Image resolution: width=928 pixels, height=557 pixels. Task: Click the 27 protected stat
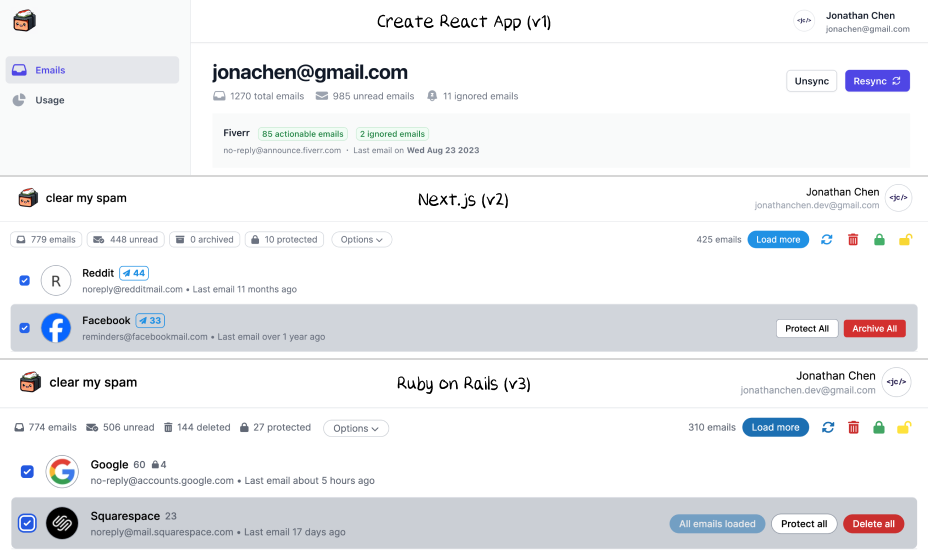[275, 427]
